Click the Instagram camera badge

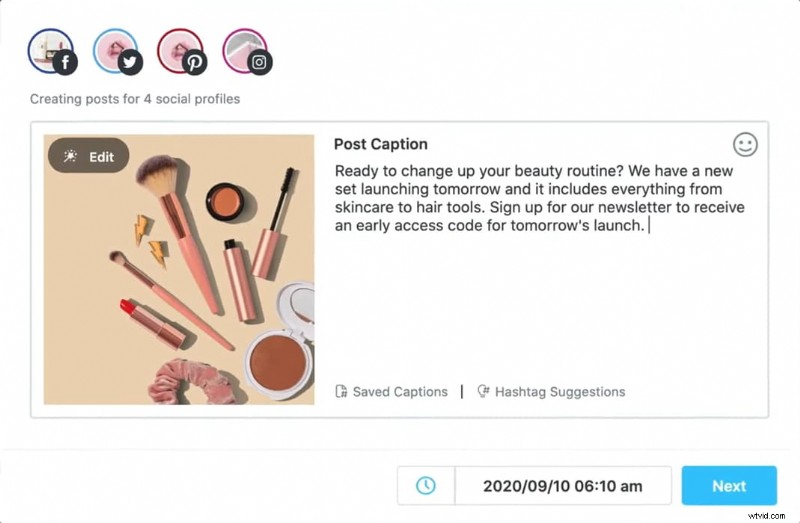point(260,62)
